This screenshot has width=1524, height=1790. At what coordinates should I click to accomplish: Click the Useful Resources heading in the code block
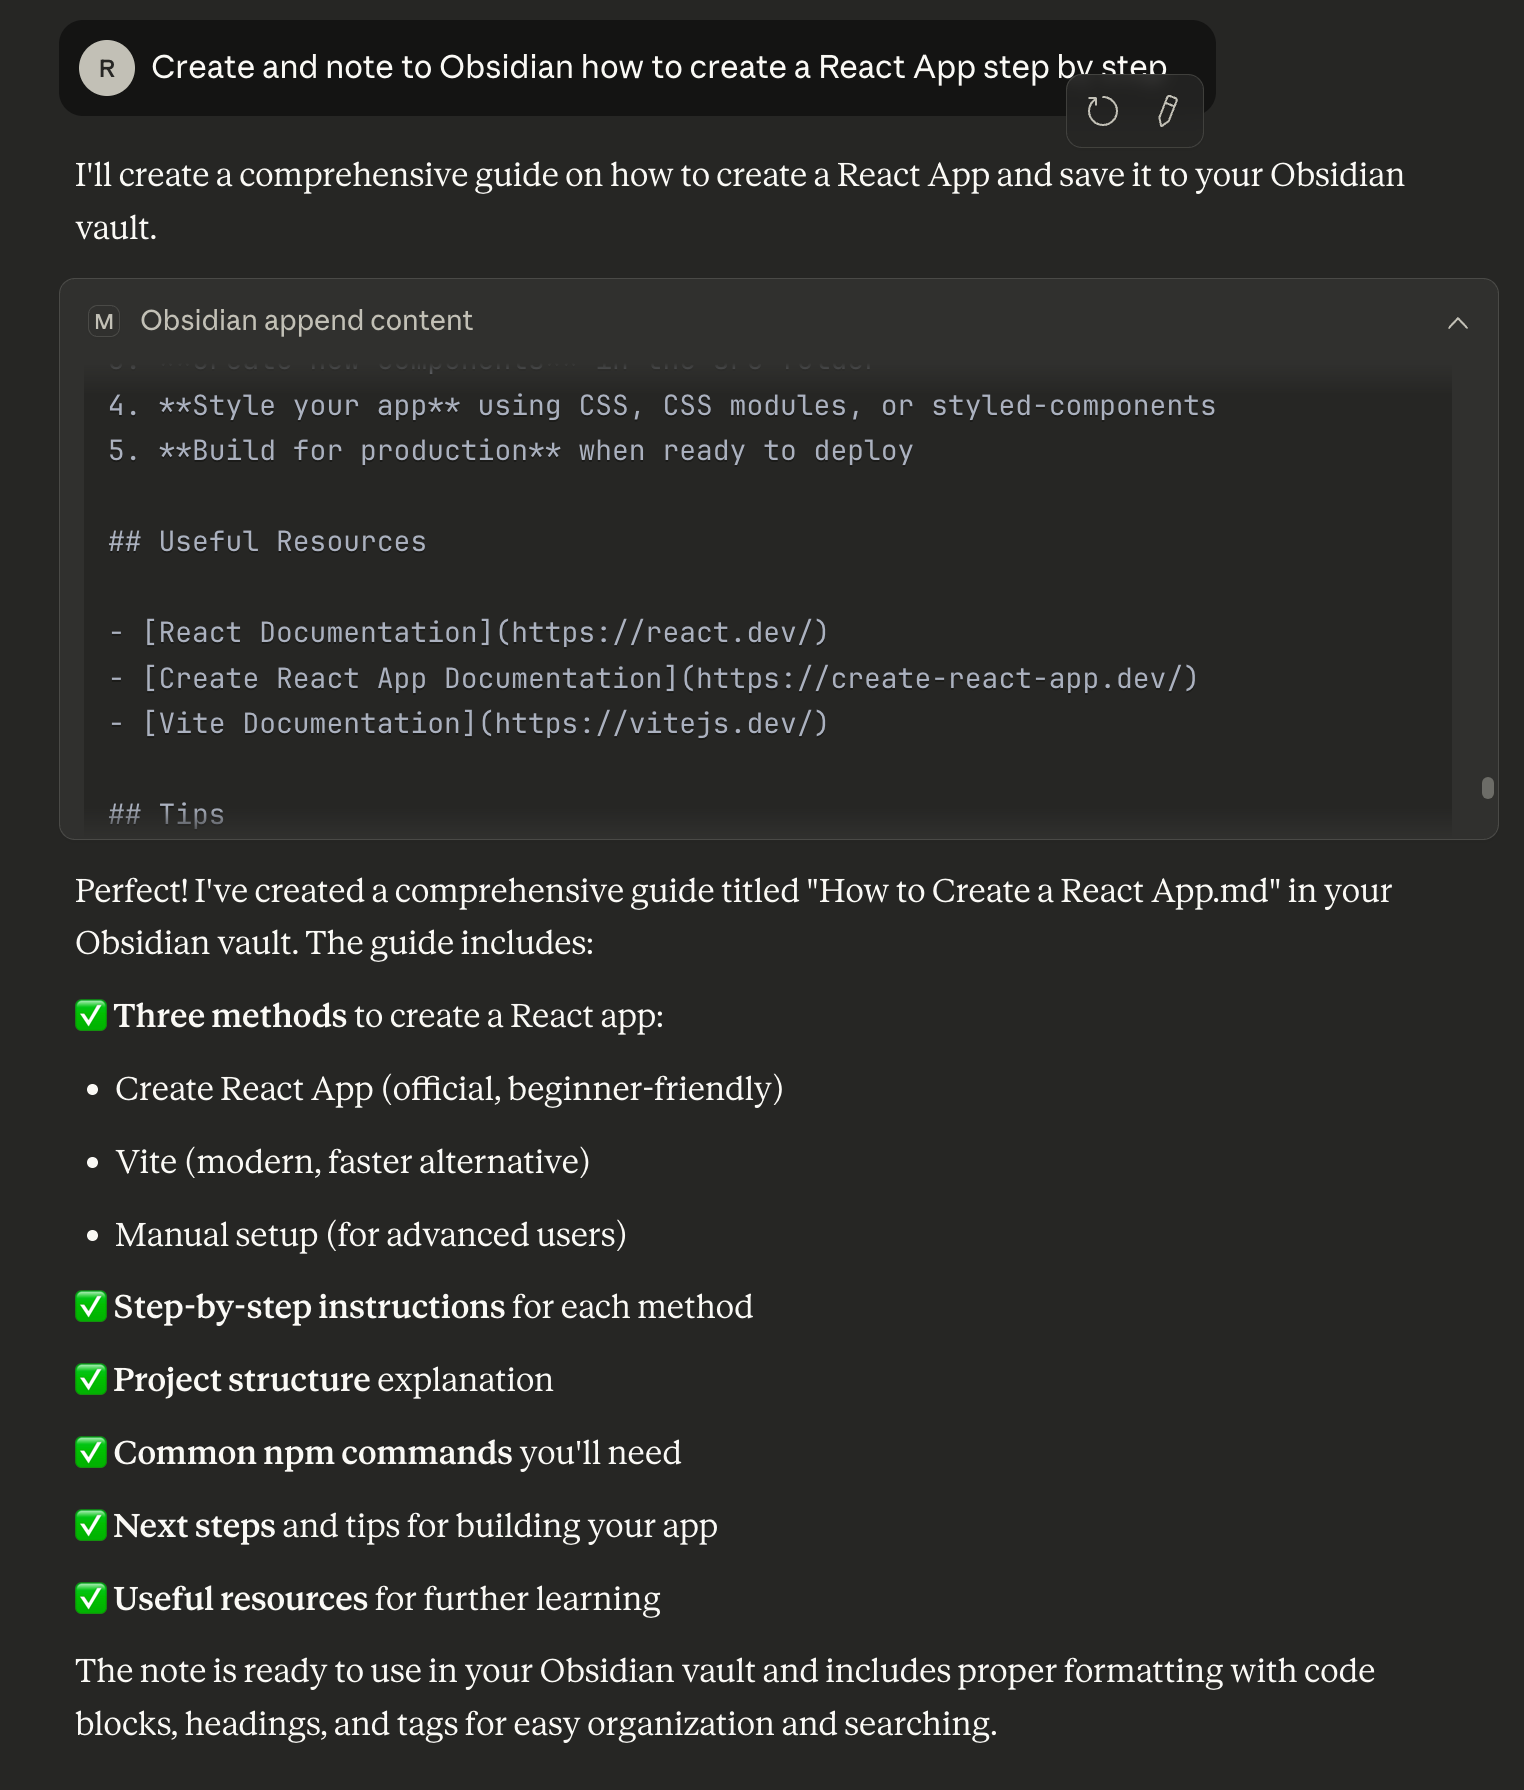click(x=267, y=542)
